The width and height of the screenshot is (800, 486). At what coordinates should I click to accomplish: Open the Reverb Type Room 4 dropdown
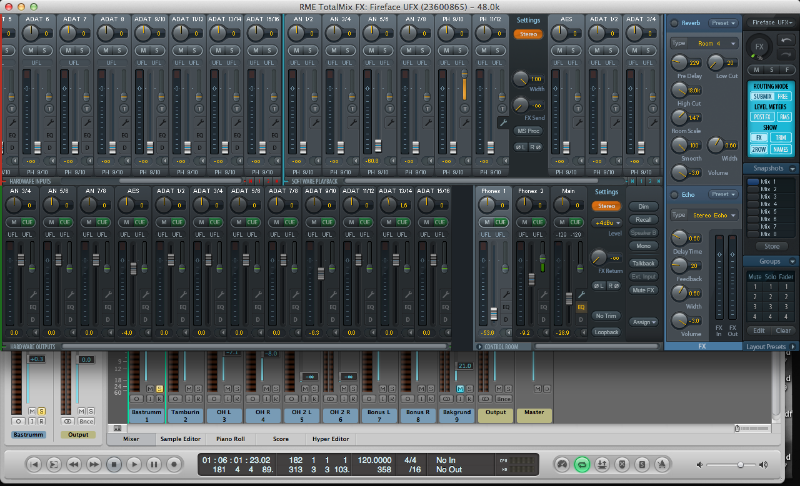pos(705,43)
